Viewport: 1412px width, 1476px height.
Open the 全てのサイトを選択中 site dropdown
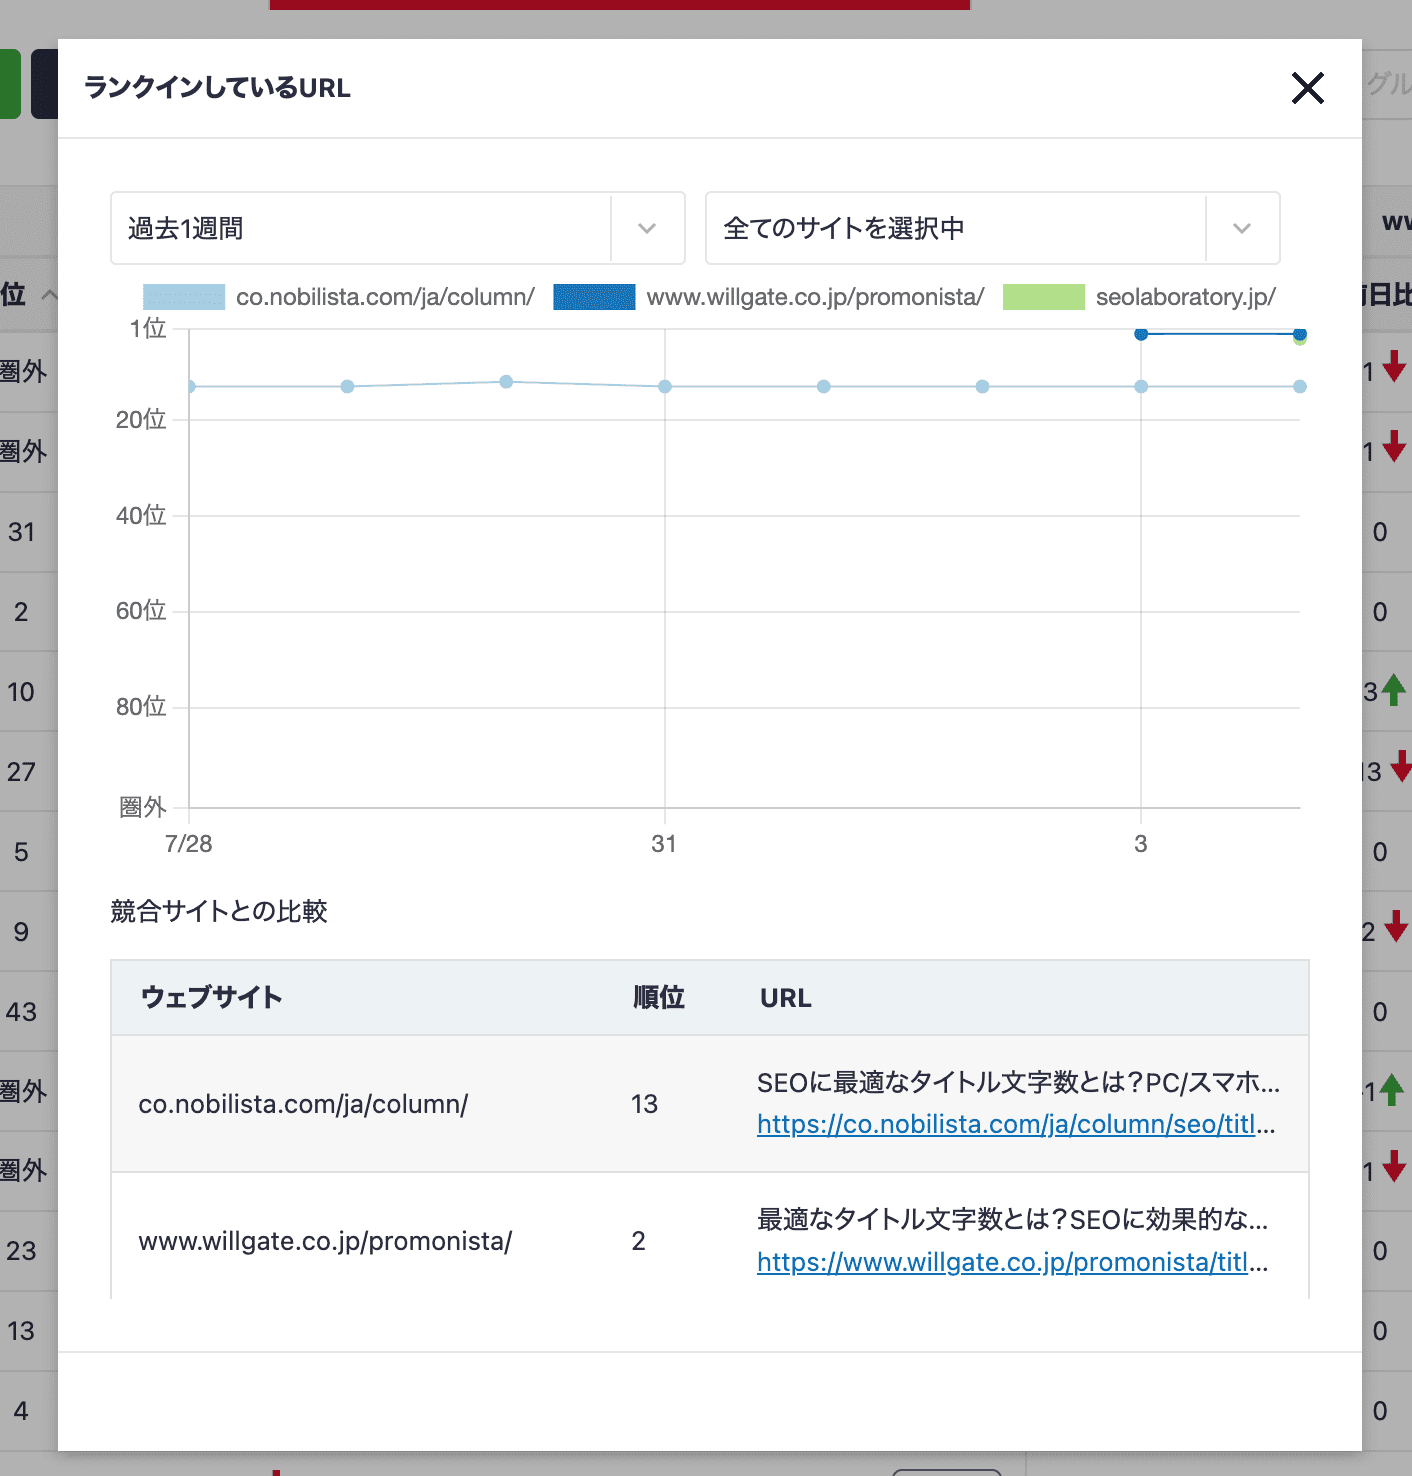coord(992,228)
